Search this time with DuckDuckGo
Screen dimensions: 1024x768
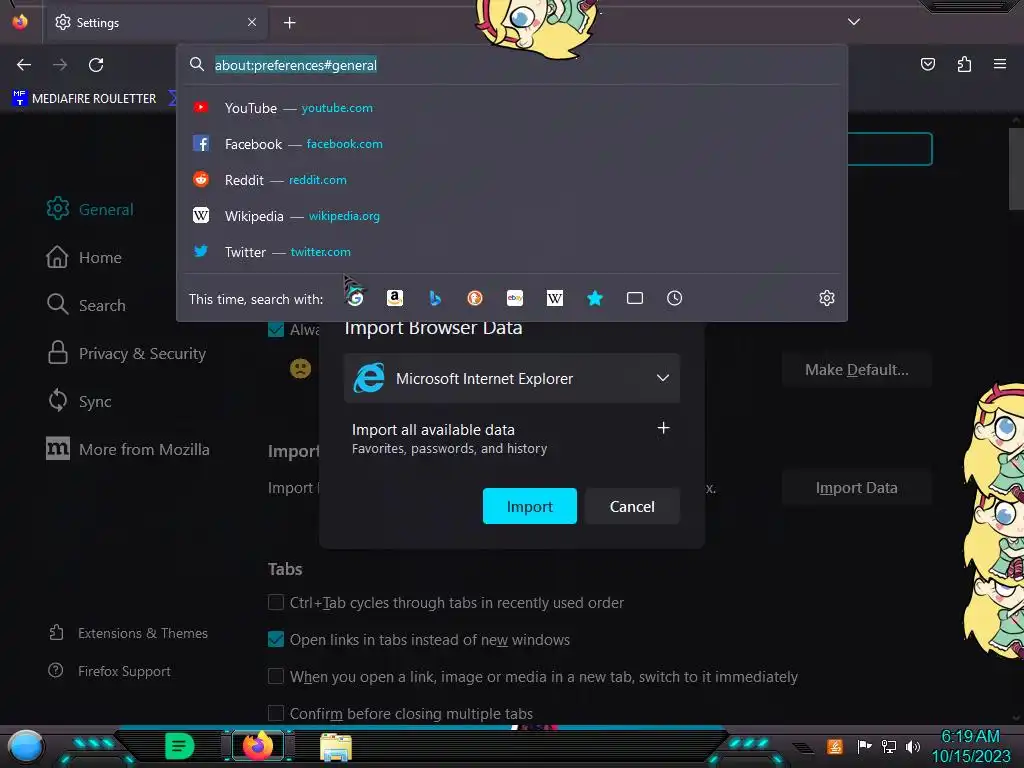pyautogui.click(x=475, y=298)
